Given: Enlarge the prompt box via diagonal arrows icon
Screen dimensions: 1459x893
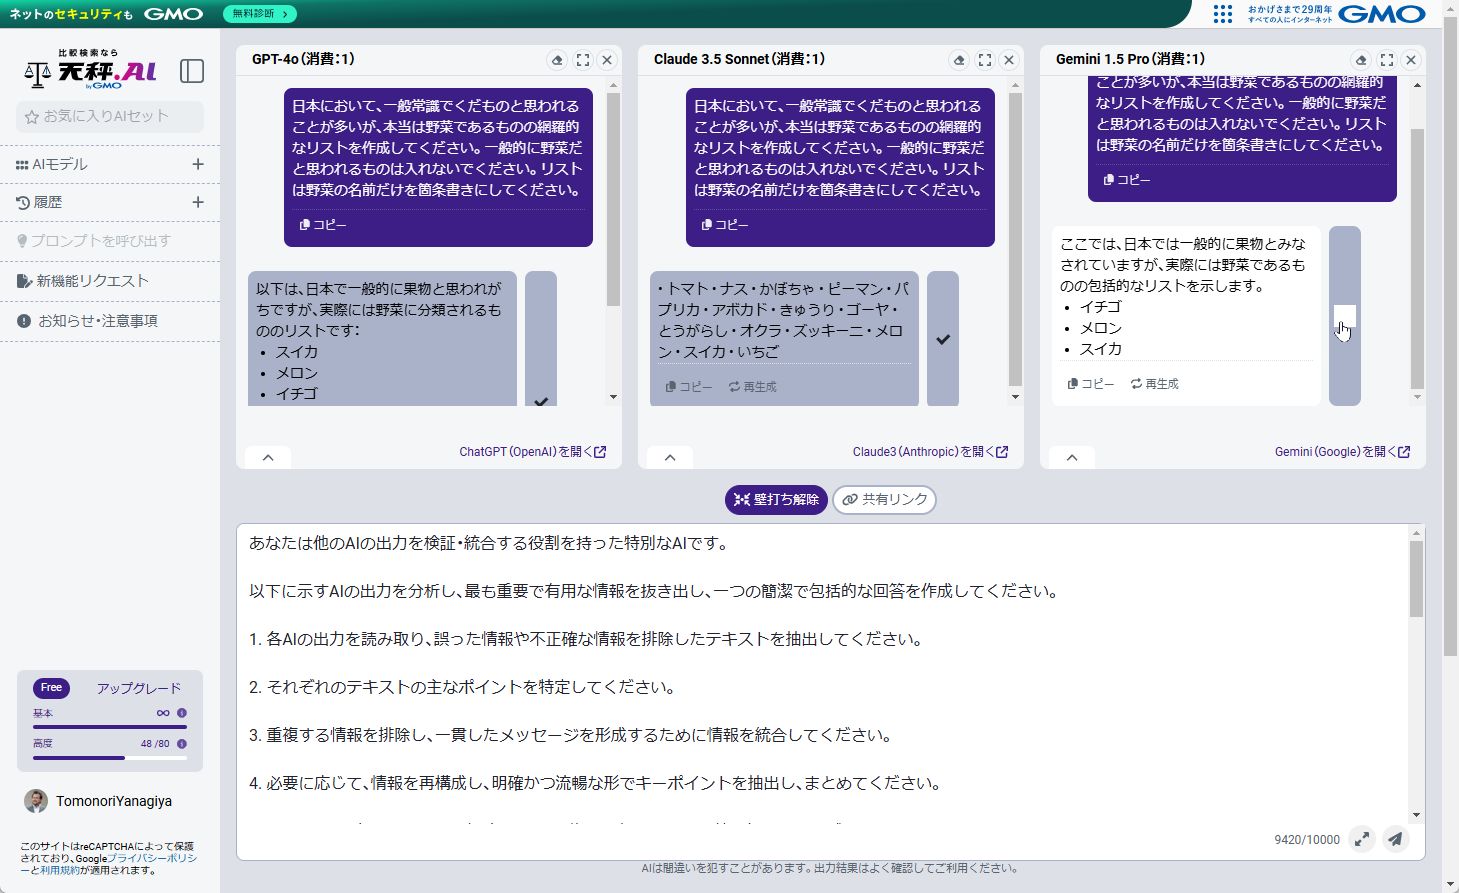Looking at the screenshot, I should point(1363,839).
